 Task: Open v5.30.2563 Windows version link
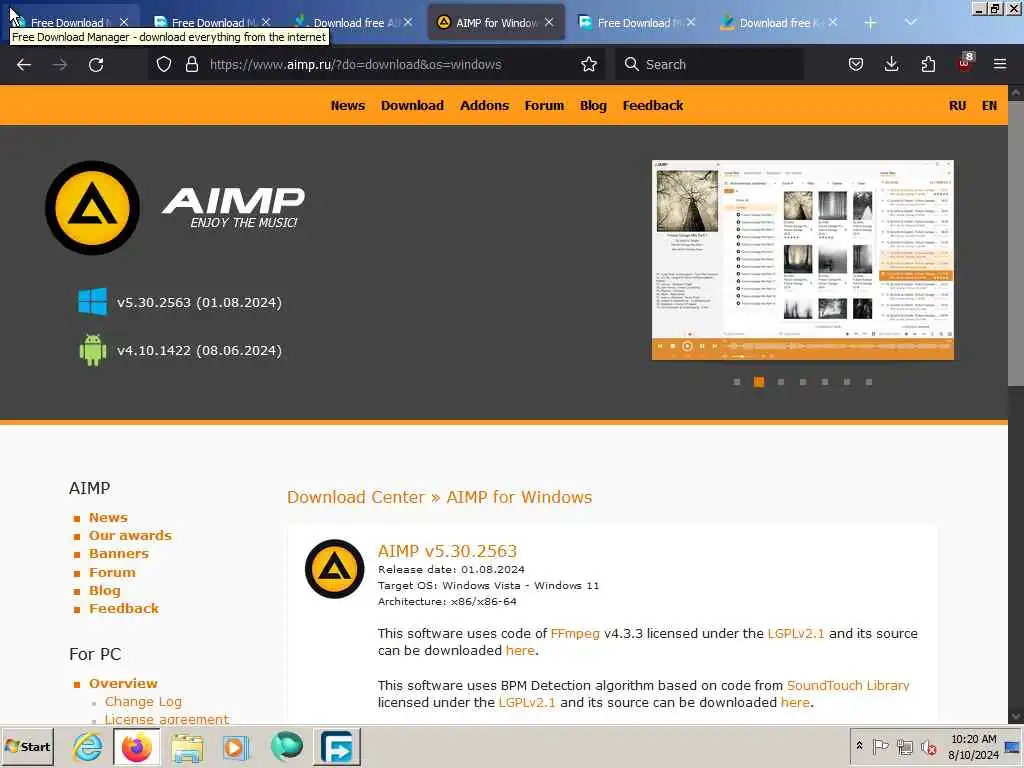tap(199, 302)
